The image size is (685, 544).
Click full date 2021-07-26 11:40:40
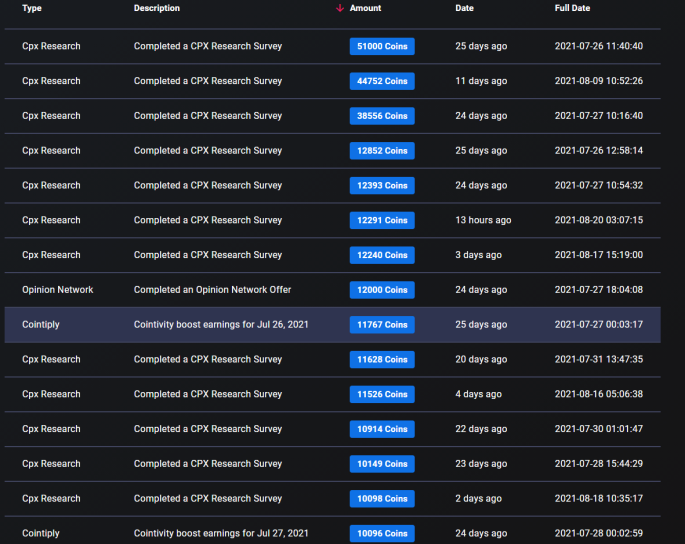[599, 46]
